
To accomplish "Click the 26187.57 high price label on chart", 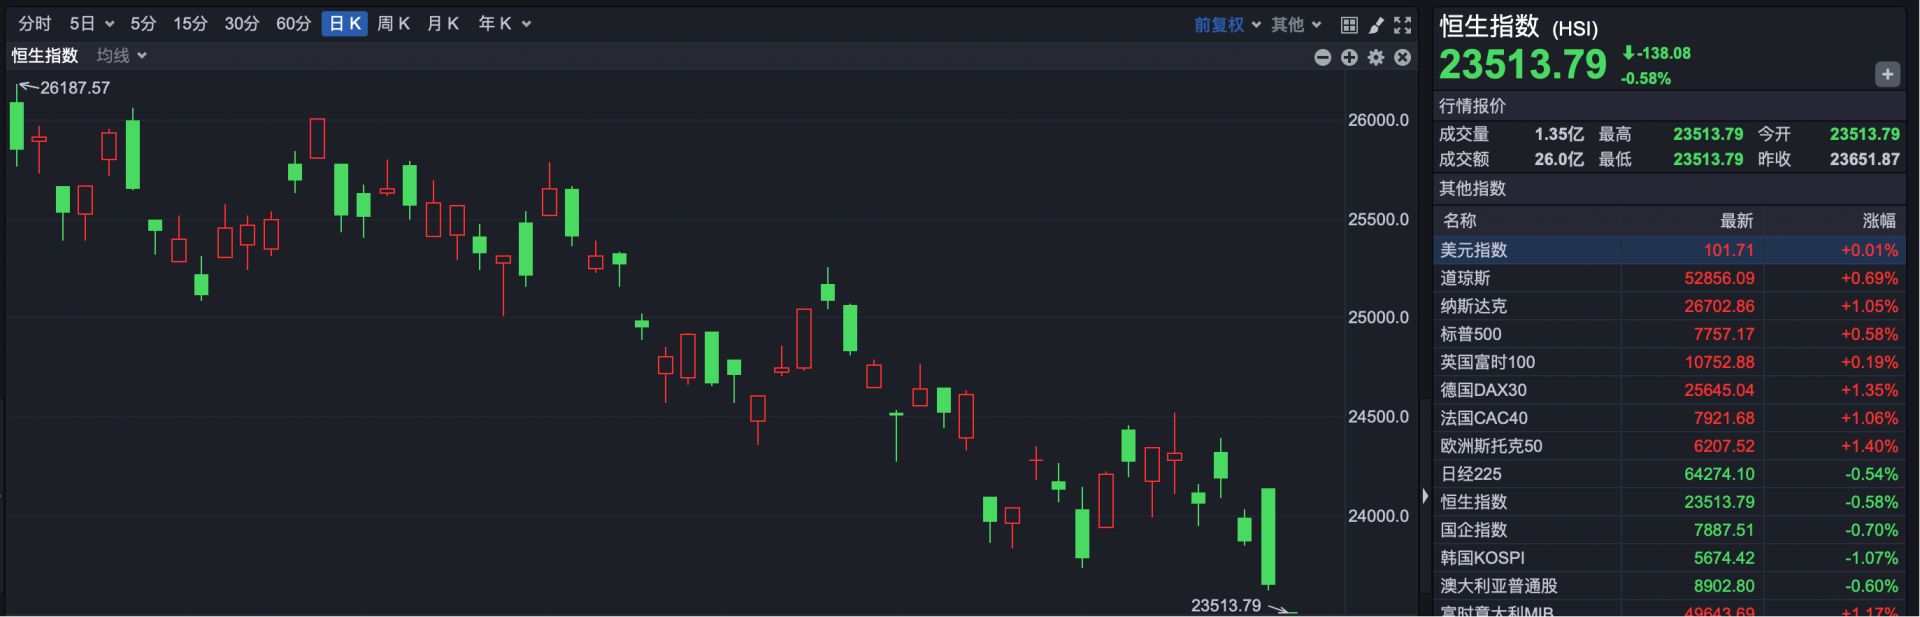I will pos(75,88).
